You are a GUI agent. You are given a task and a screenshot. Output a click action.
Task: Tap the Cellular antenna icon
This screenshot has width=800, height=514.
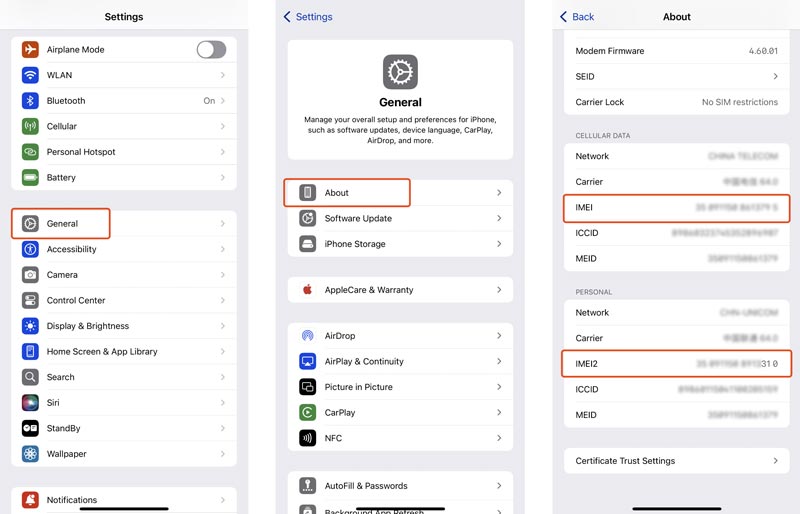click(x=30, y=126)
